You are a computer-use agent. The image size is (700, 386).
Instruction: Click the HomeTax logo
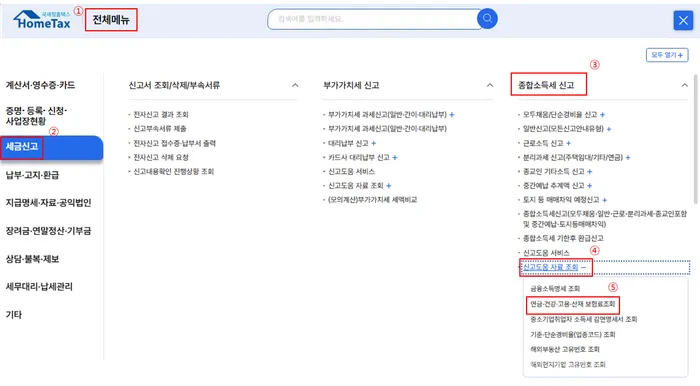(42, 20)
